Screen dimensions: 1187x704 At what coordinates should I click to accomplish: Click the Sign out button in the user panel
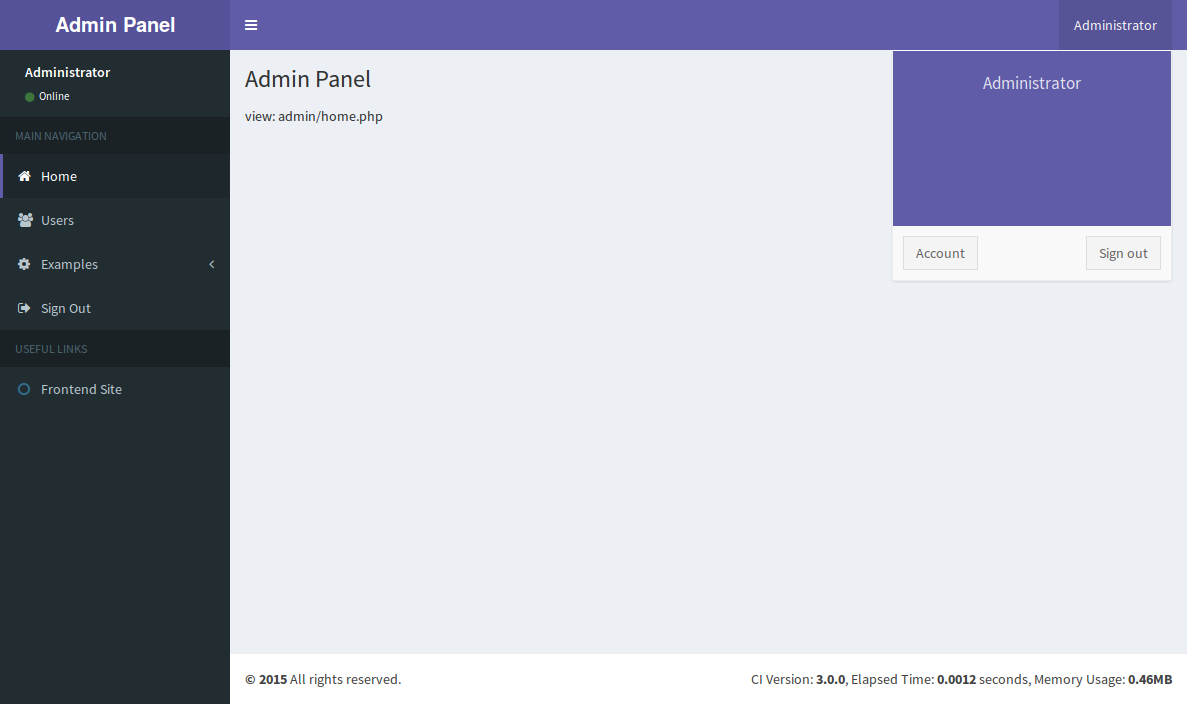pos(1123,253)
